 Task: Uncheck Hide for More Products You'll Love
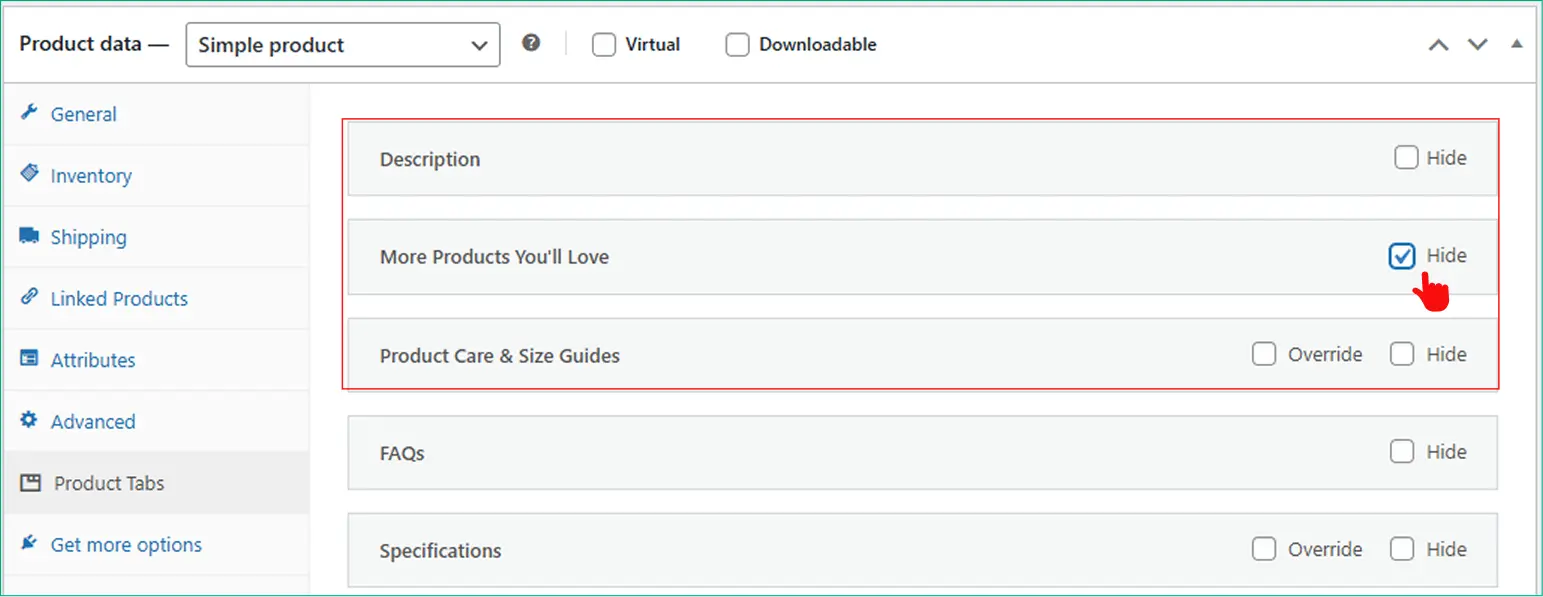pos(1402,256)
